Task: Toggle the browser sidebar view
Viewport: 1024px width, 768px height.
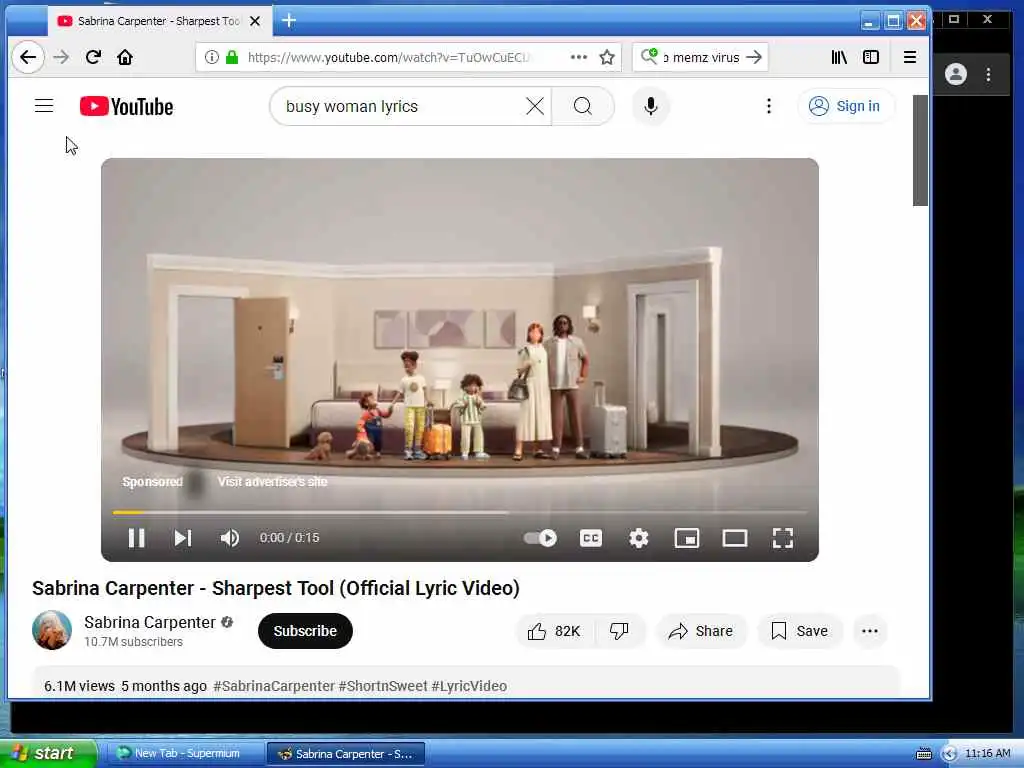Action: 871,57
